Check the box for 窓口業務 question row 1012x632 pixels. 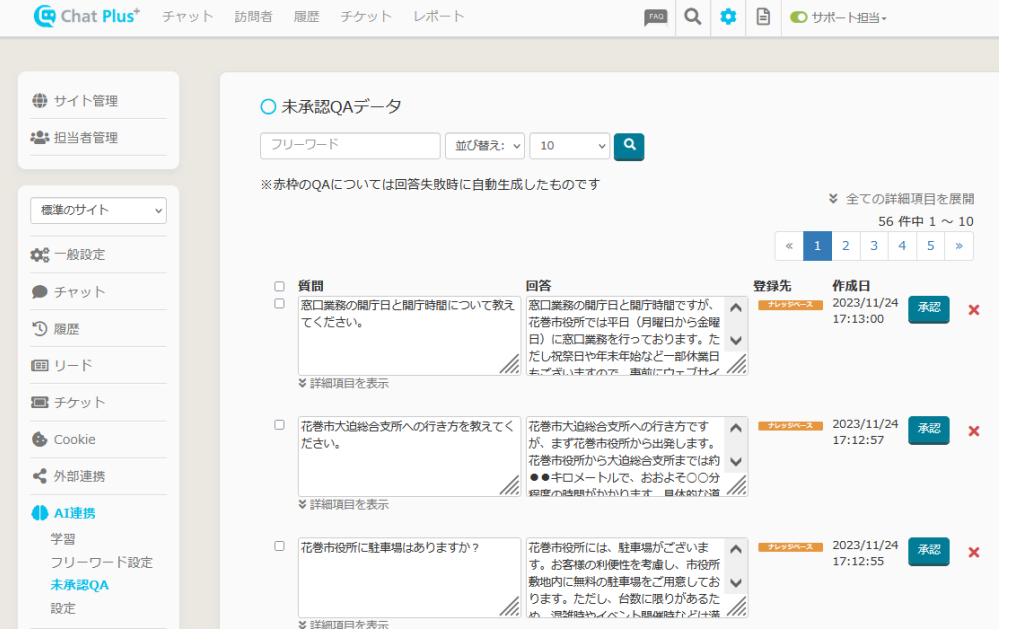click(279, 303)
